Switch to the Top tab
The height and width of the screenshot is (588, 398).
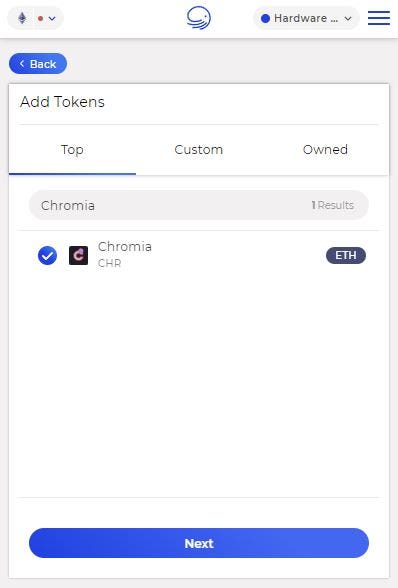coord(72,150)
